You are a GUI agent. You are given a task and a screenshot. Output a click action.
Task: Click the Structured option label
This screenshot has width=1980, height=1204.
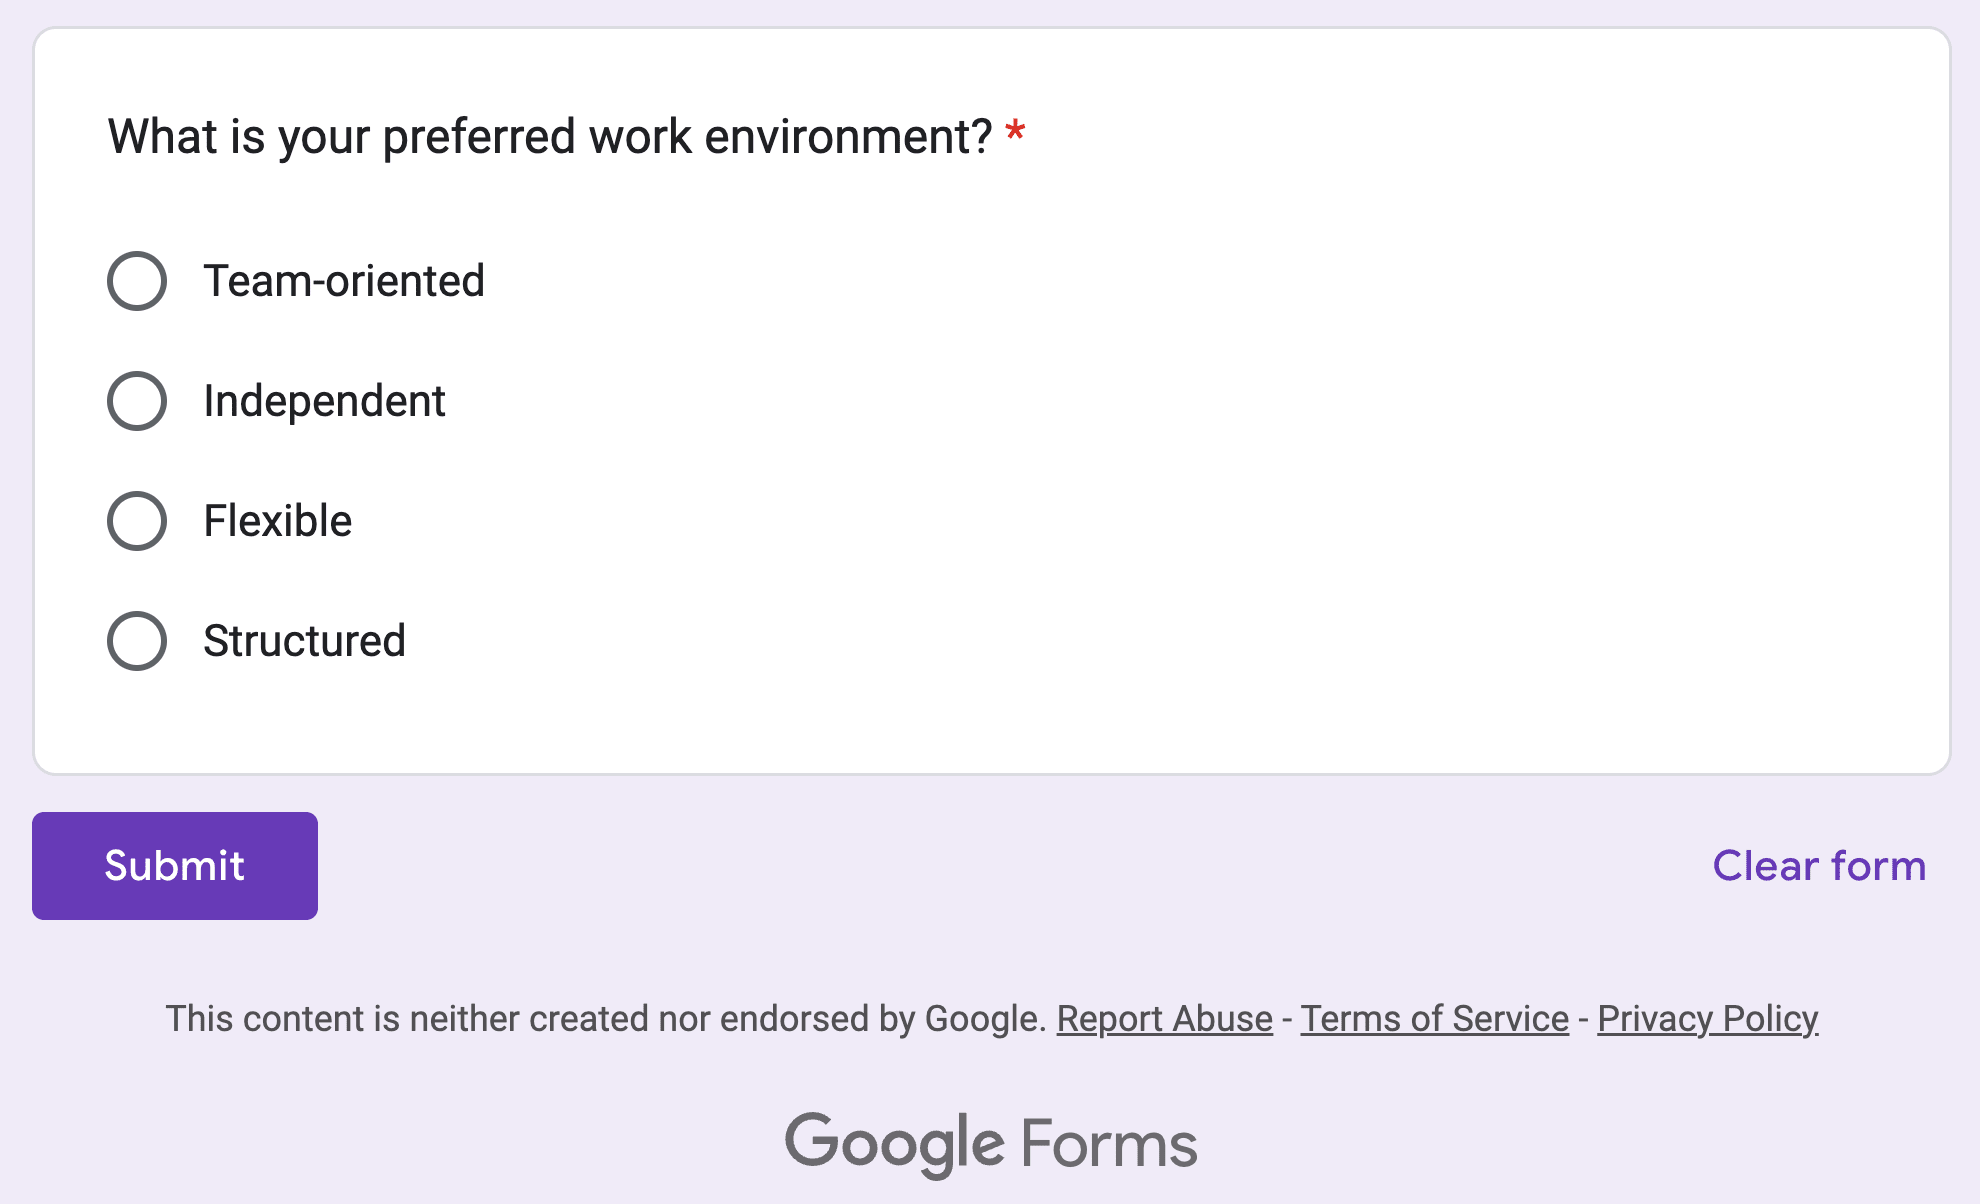pyautogui.click(x=305, y=641)
